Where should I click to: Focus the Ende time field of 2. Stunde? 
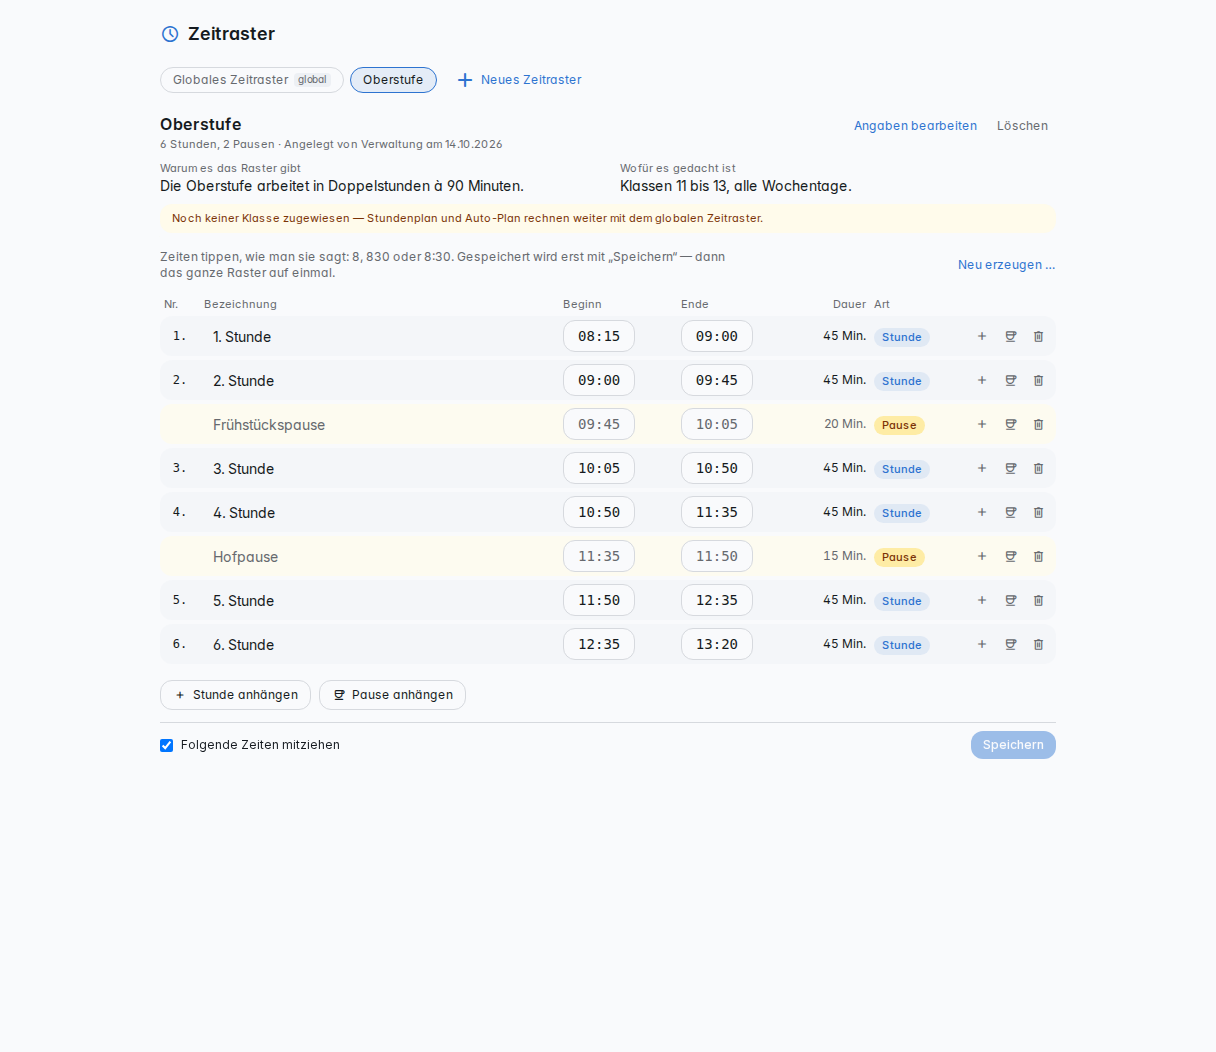point(717,381)
